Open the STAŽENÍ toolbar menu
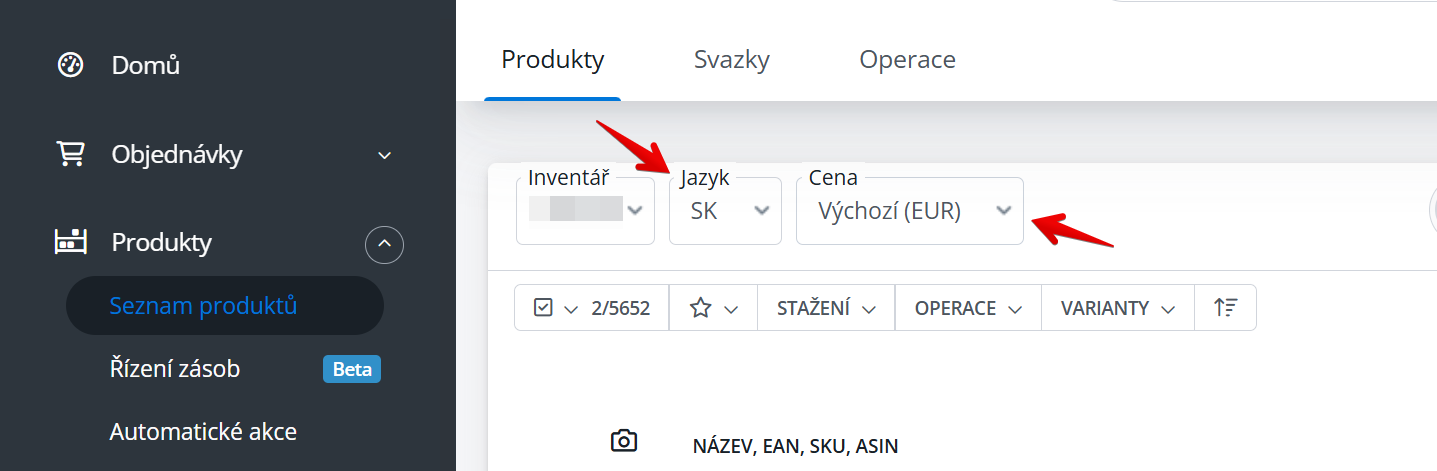The height and width of the screenshot is (471, 1437). coord(826,308)
